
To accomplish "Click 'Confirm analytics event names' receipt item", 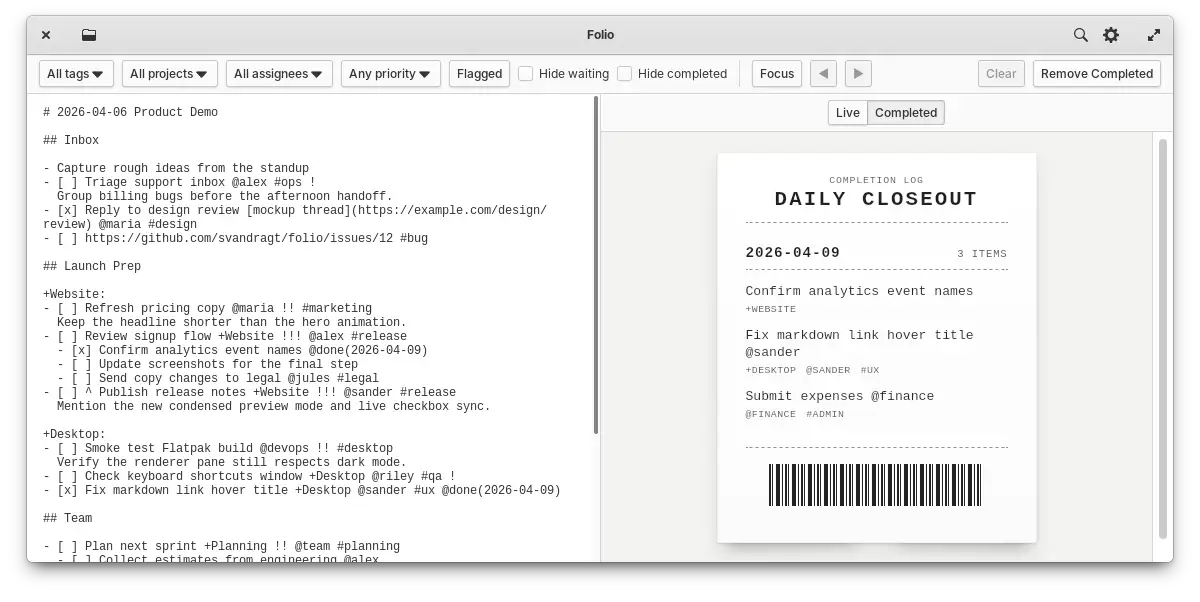I will tap(859, 291).
